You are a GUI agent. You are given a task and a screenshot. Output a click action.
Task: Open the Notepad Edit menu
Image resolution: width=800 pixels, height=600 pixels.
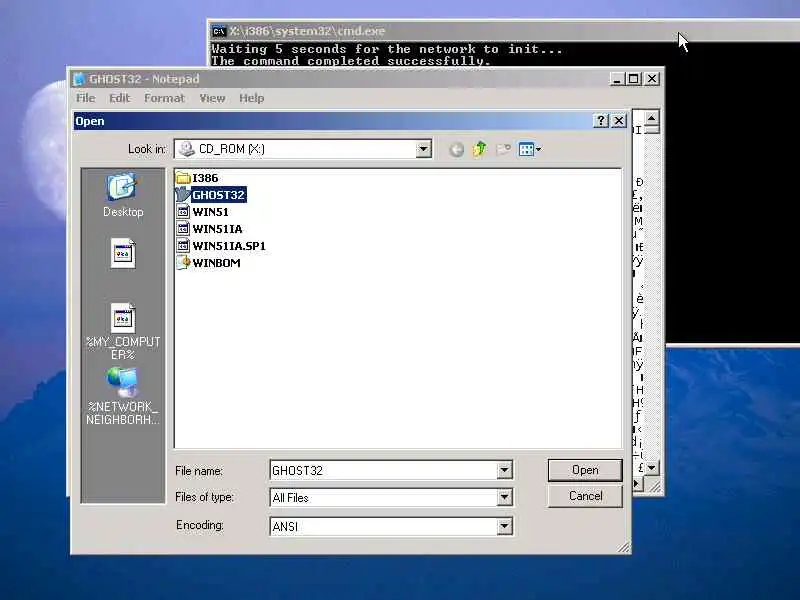coord(120,98)
